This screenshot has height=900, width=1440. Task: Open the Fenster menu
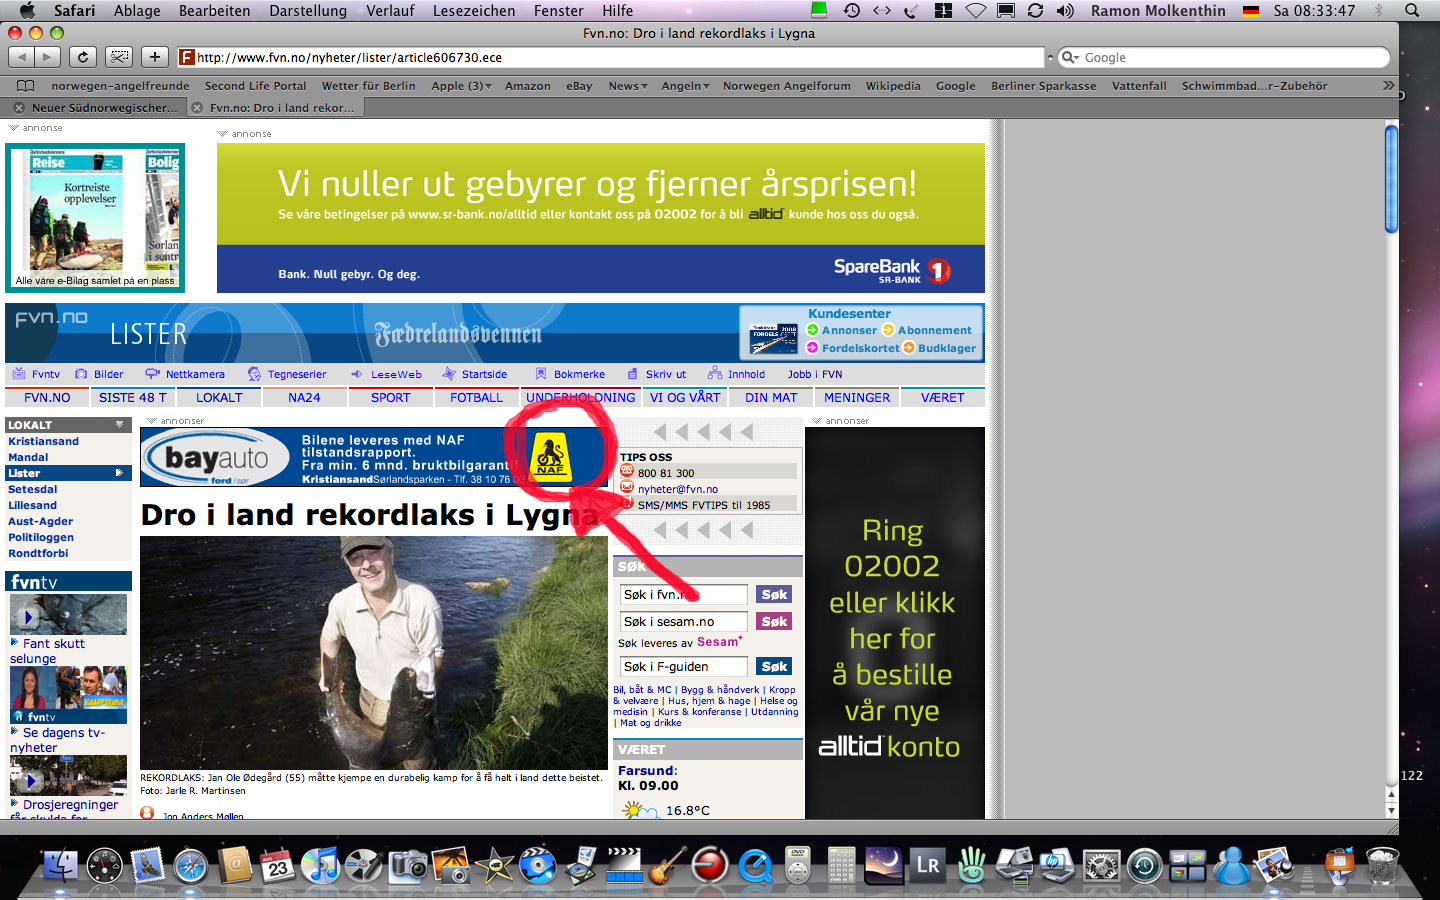click(558, 11)
